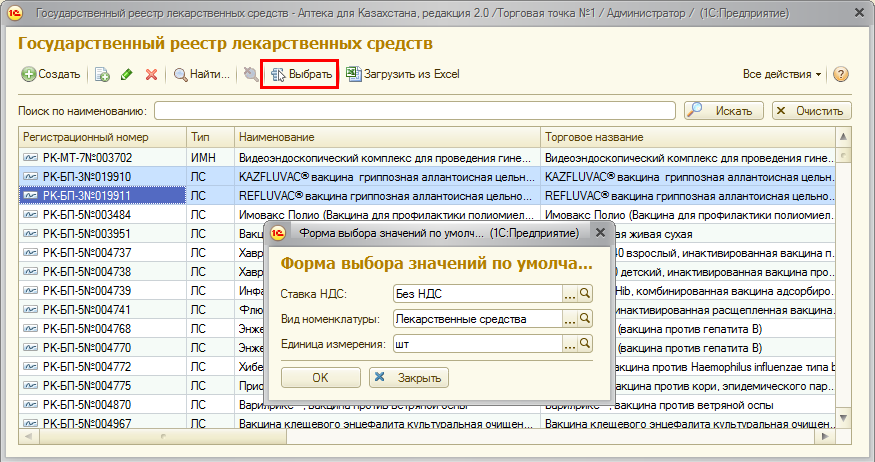Image resolution: width=875 pixels, height=462 pixels.
Task: Click the green pencil edit icon
Action: (127, 74)
